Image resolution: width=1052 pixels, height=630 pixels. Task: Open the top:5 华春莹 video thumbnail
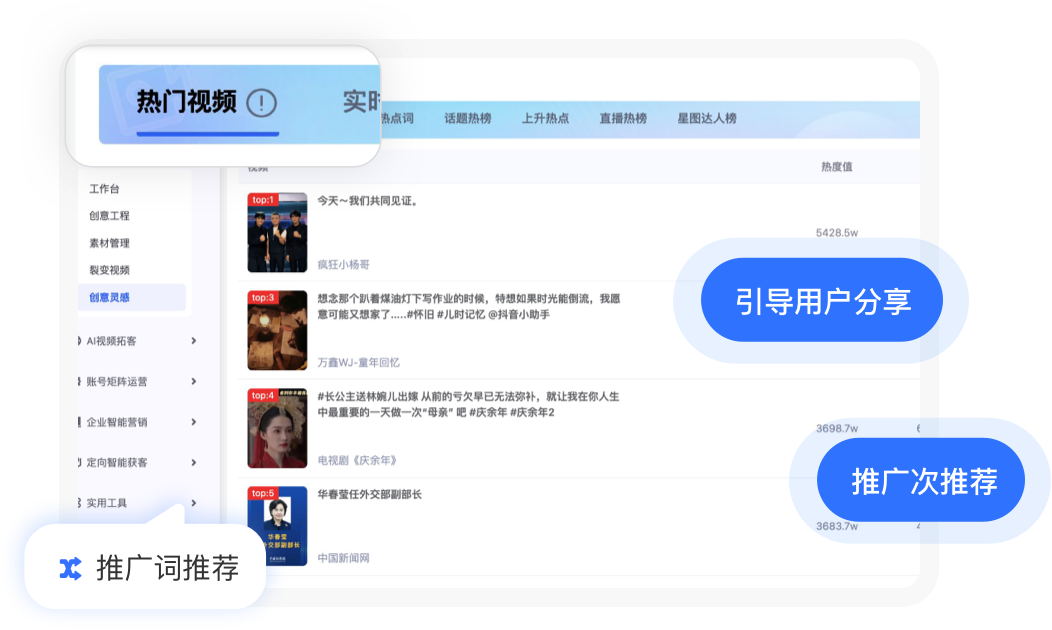277,526
